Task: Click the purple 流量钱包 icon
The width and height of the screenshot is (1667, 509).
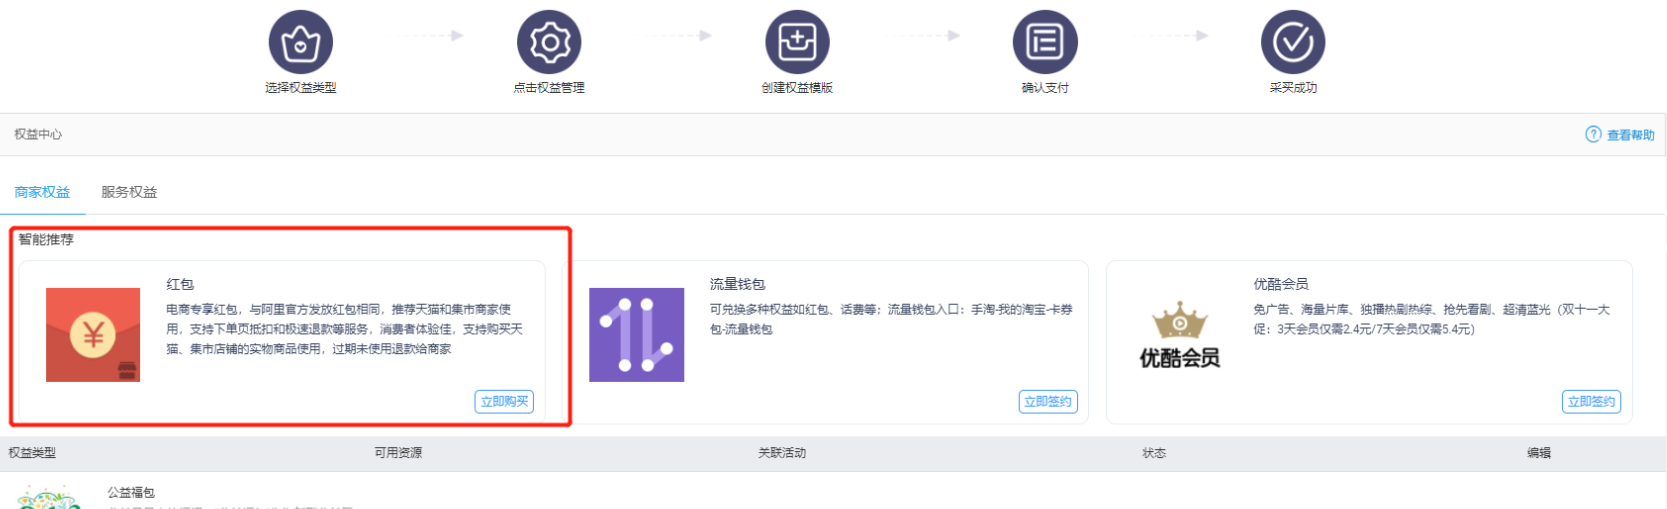Action: 636,335
